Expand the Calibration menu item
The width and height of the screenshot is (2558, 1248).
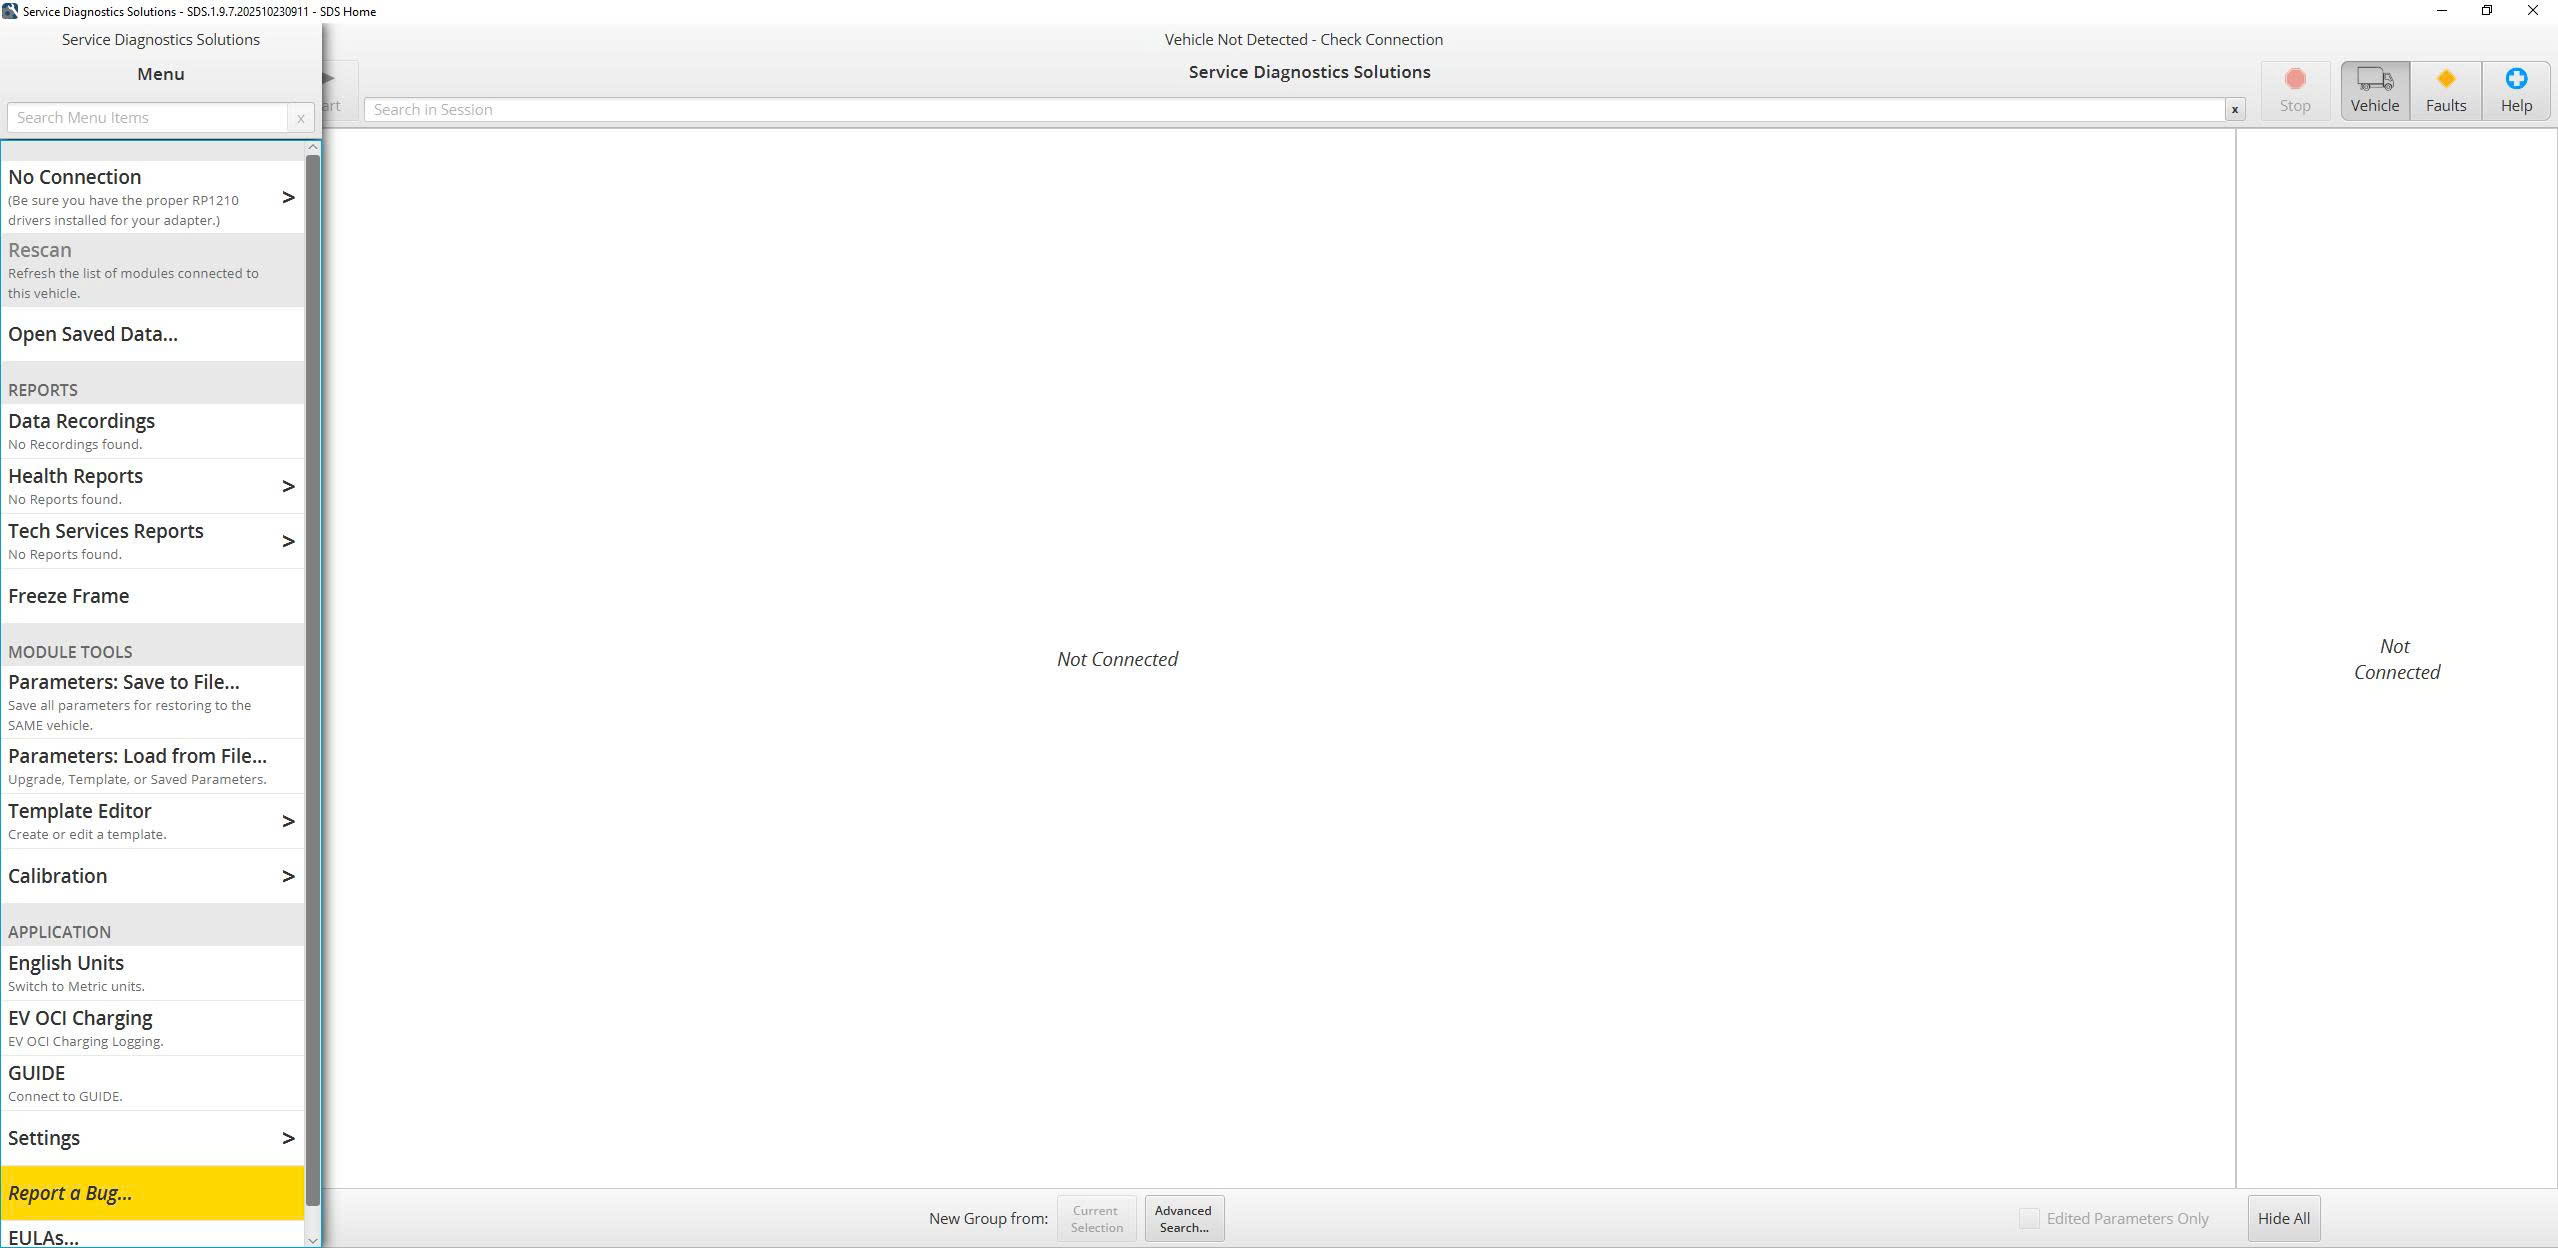click(x=288, y=876)
